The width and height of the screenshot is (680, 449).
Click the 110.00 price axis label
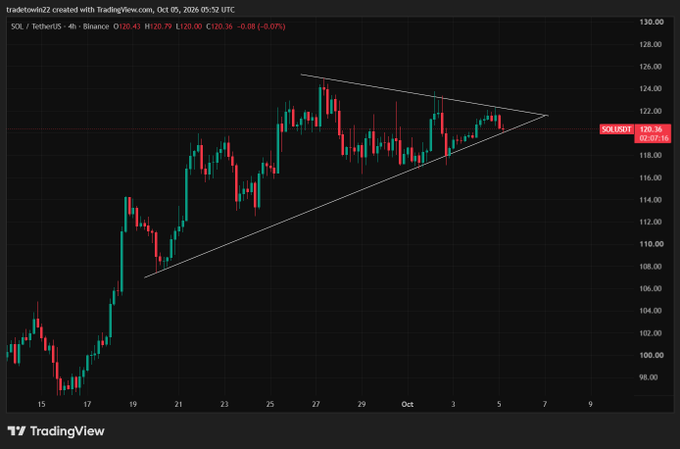click(651, 244)
